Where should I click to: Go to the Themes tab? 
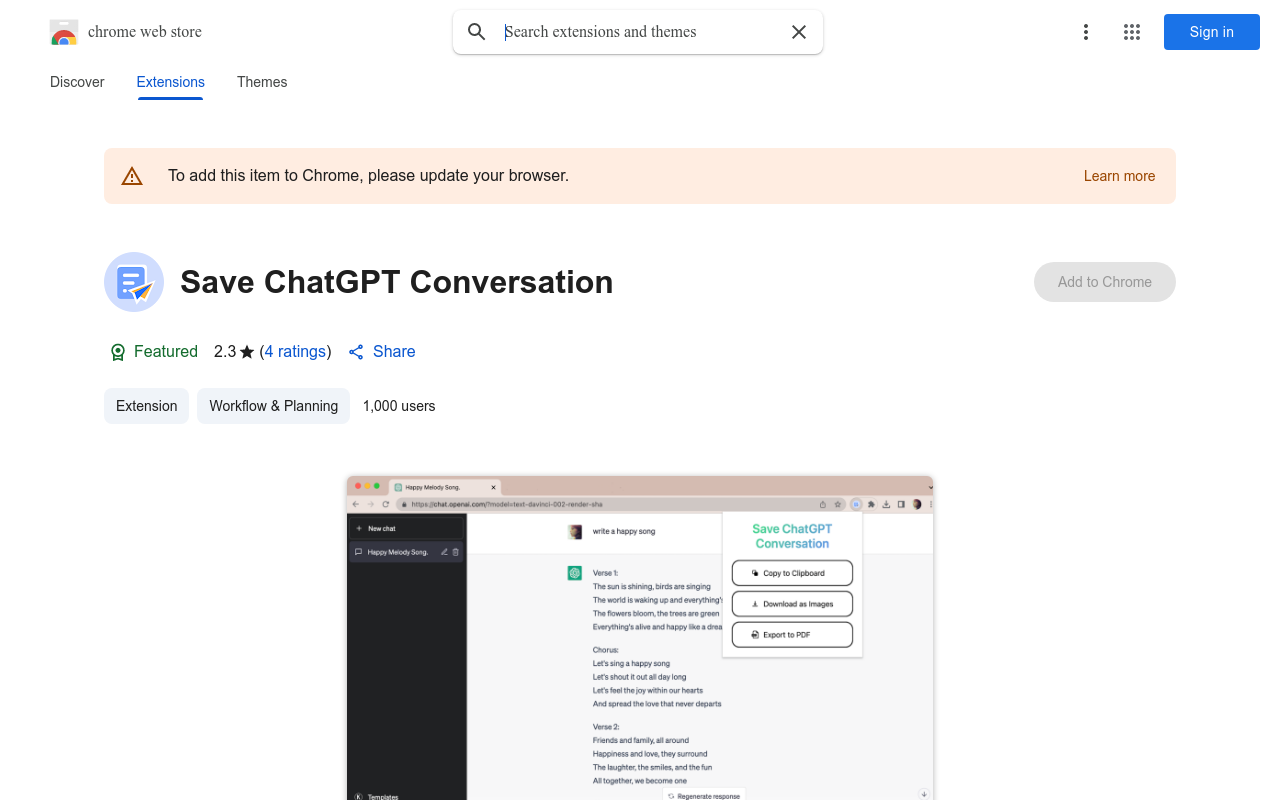coord(262,82)
